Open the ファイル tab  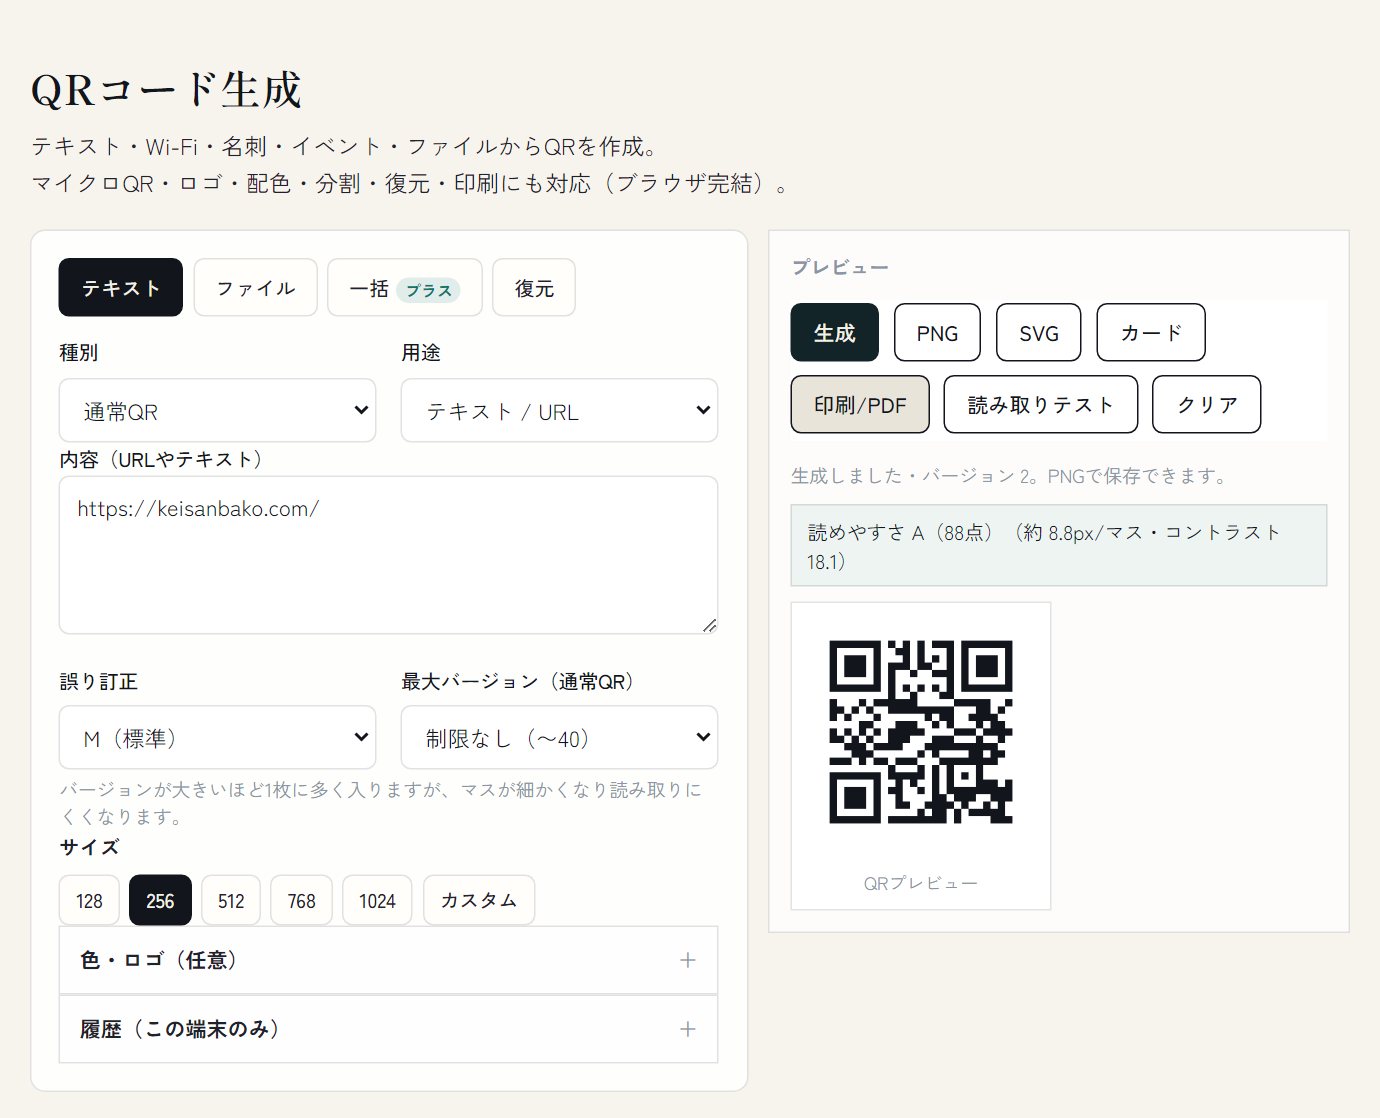(x=256, y=288)
